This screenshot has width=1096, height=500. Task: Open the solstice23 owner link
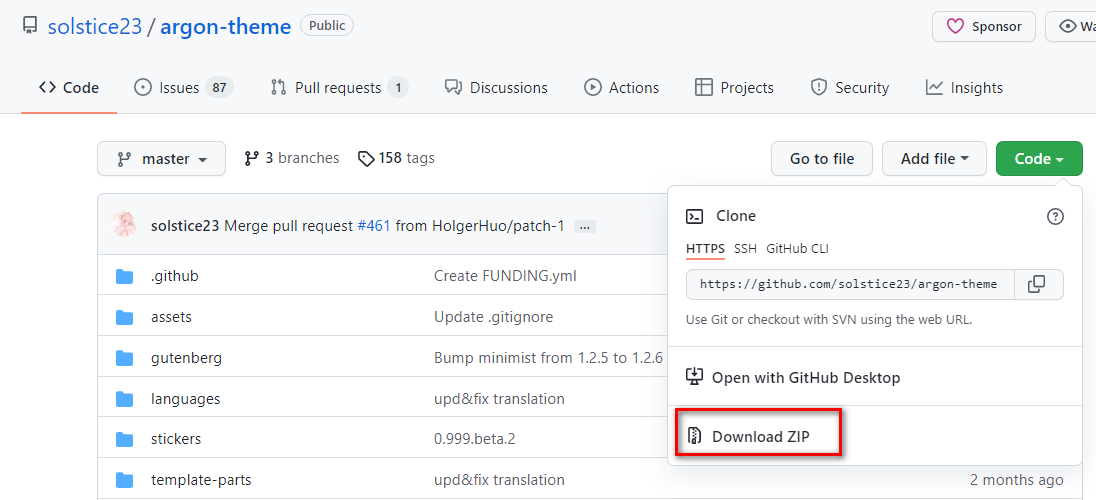[94, 27]
